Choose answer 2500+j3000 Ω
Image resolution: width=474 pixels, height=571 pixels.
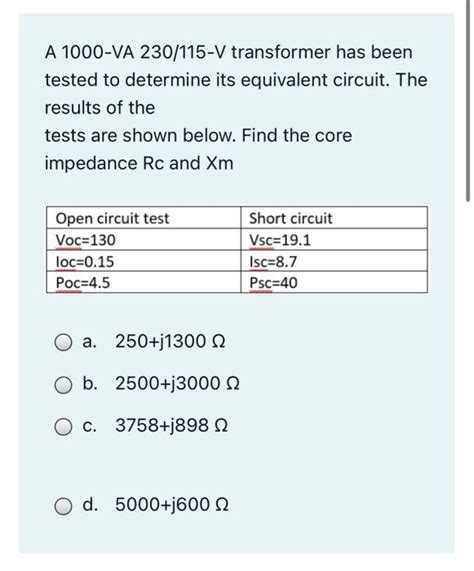[177, 383]
